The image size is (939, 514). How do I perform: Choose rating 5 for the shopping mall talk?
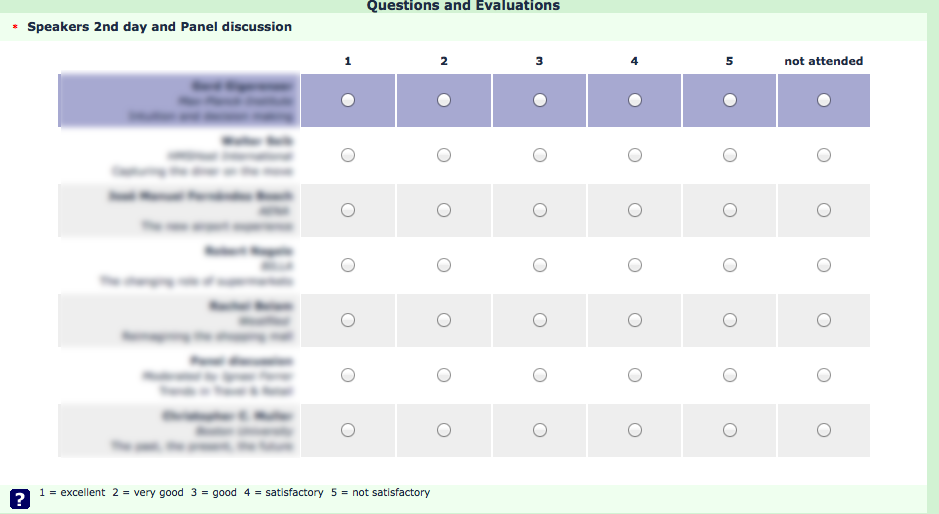[x=730, y=320]
